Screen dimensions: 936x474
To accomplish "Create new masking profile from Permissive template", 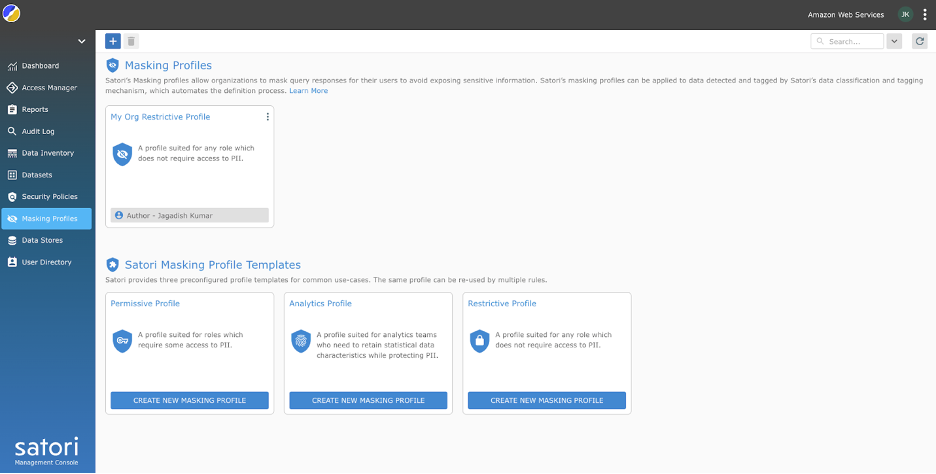I will point(190,401).
